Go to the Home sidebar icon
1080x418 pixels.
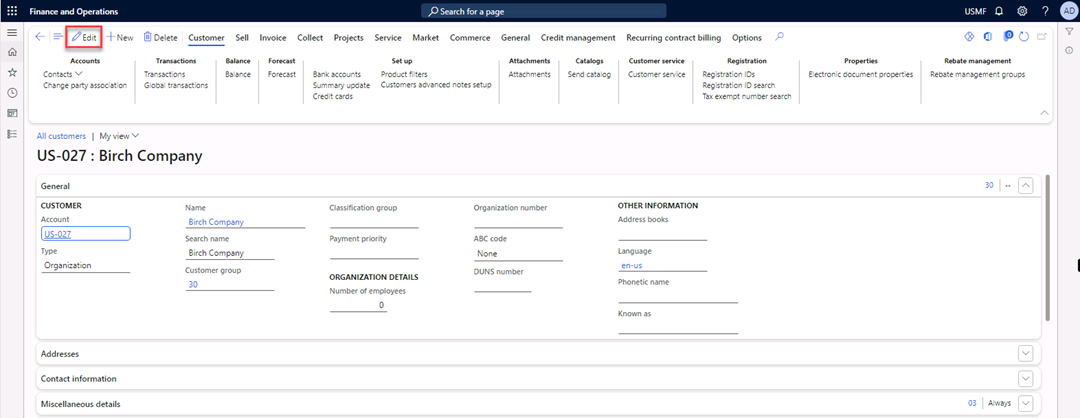(12, 52)
